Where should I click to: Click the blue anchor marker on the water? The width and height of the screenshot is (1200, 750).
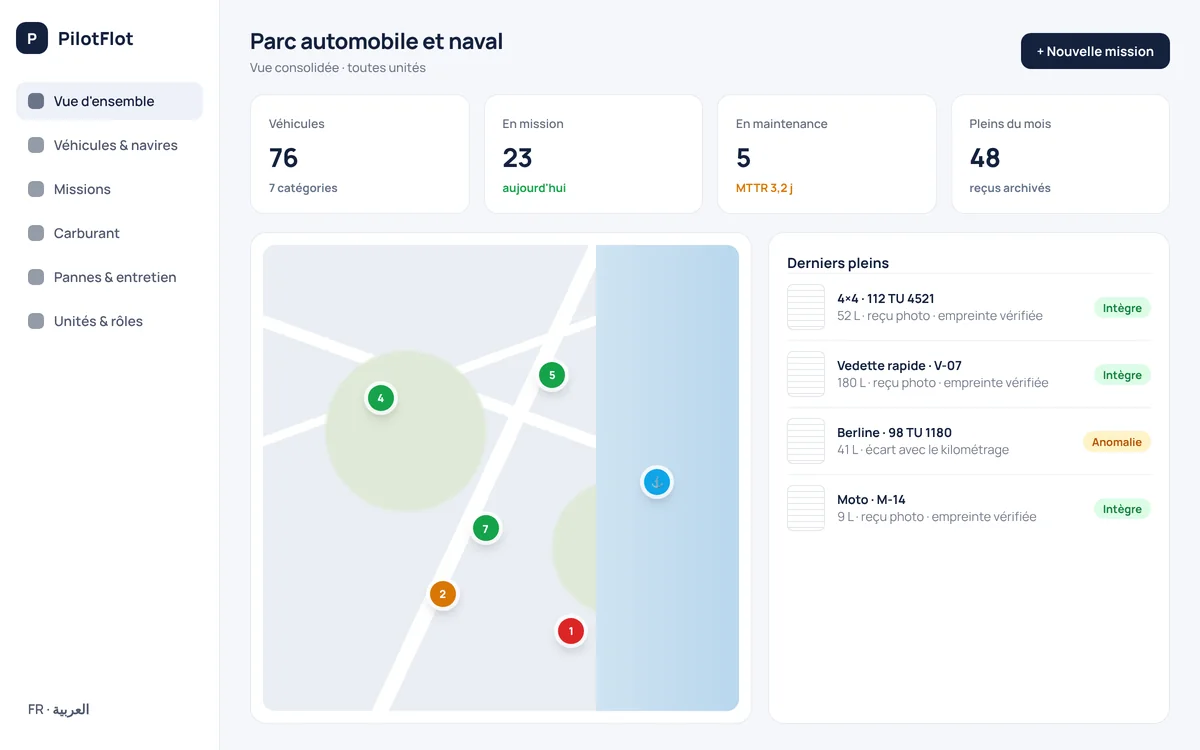(x=656, y=482)
